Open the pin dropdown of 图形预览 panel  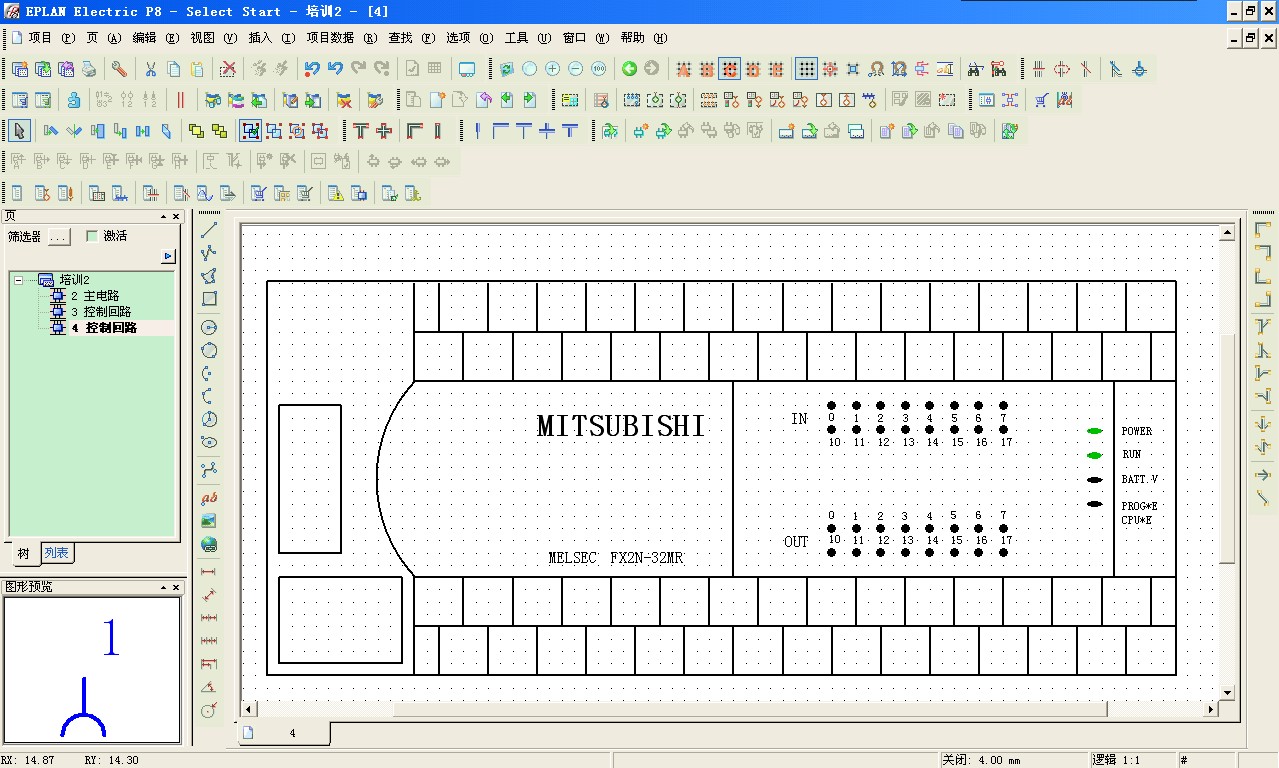click(163, 586)
